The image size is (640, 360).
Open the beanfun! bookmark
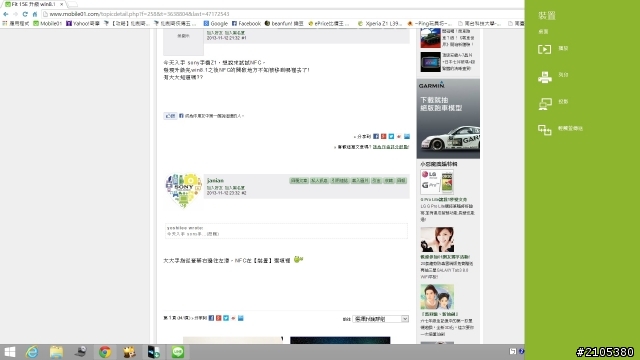[284, 24]
